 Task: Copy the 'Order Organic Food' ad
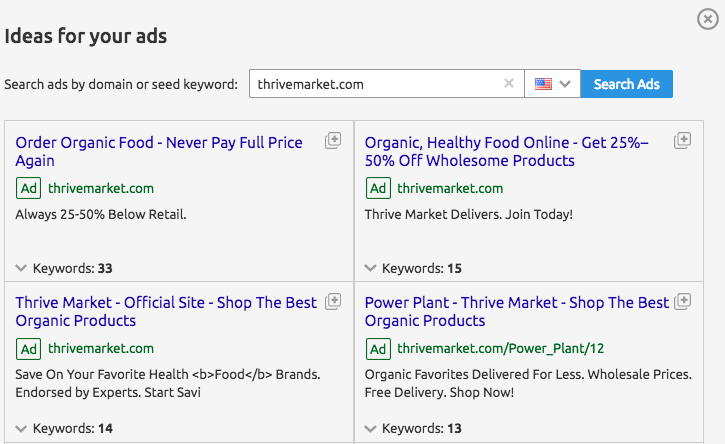[333, 141]
